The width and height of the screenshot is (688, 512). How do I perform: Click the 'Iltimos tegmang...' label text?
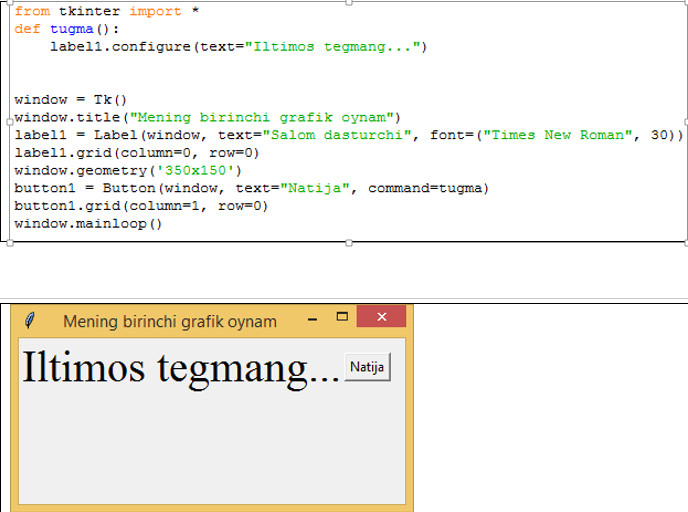180,368
